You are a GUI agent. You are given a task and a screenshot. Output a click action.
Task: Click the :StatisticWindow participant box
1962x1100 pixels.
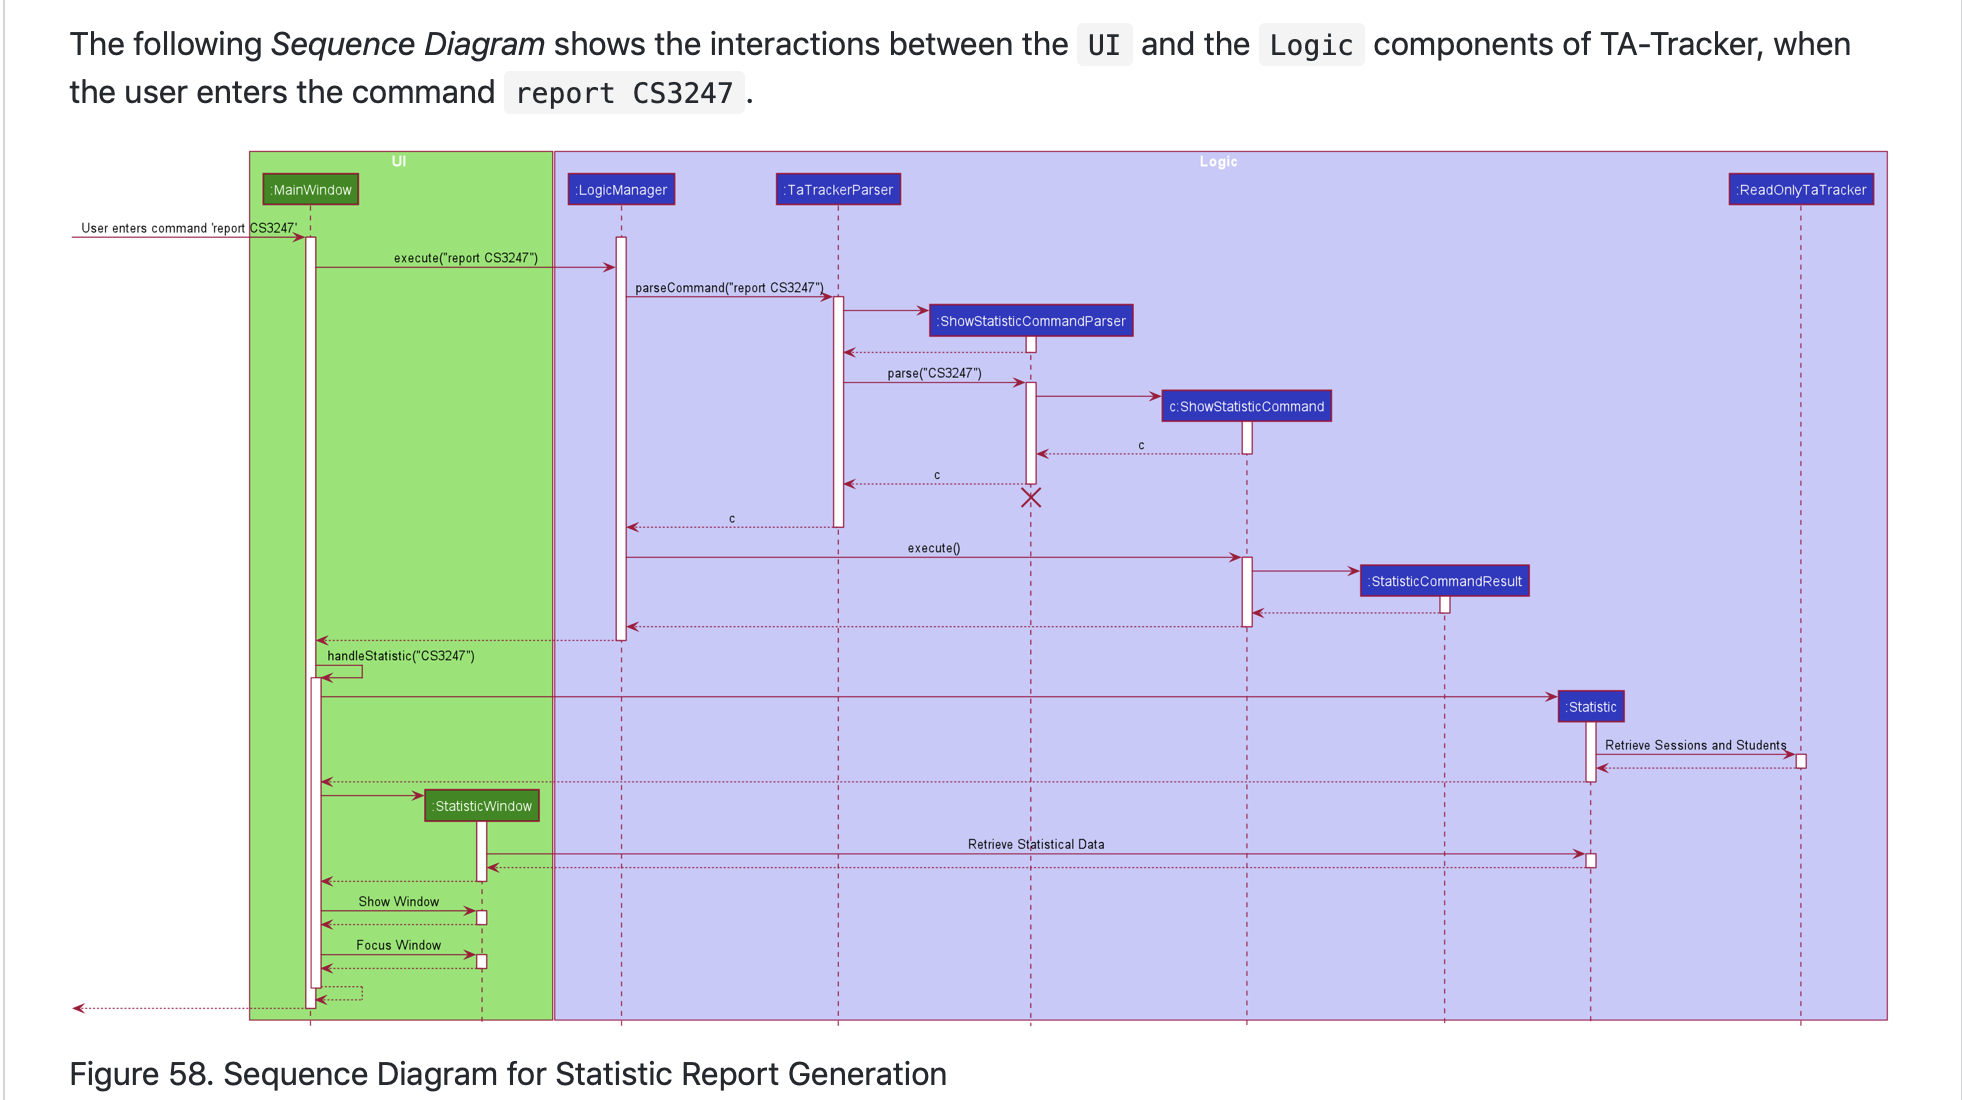point(482,806)
